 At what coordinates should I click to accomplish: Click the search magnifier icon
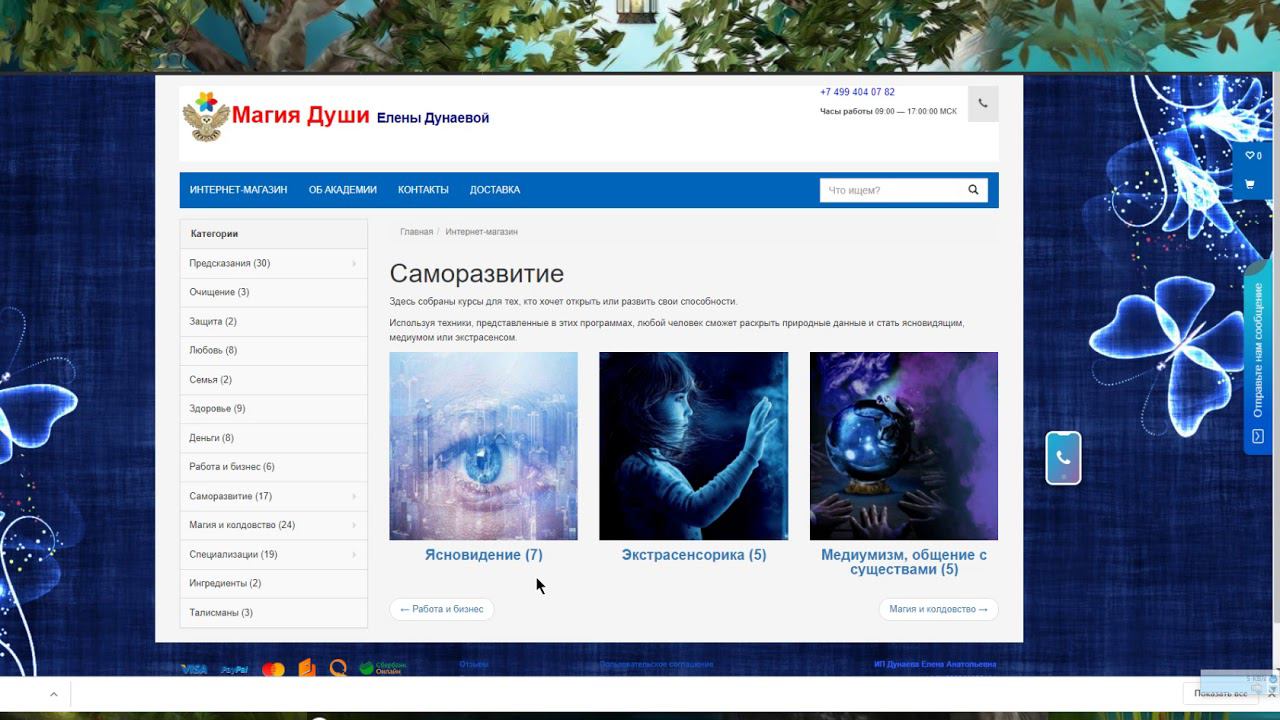tap(973, 190)
